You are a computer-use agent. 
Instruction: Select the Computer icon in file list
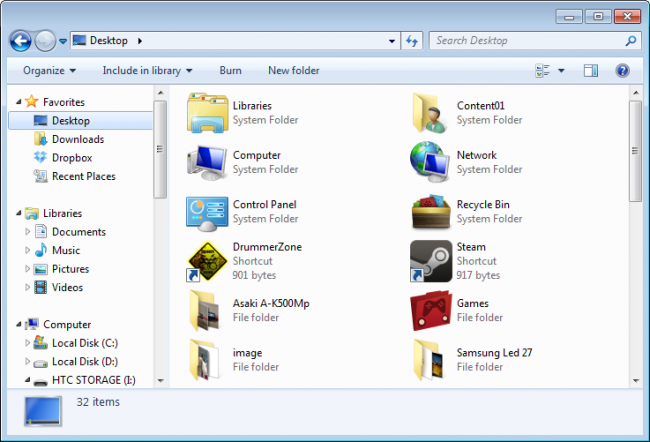[207, 162]
